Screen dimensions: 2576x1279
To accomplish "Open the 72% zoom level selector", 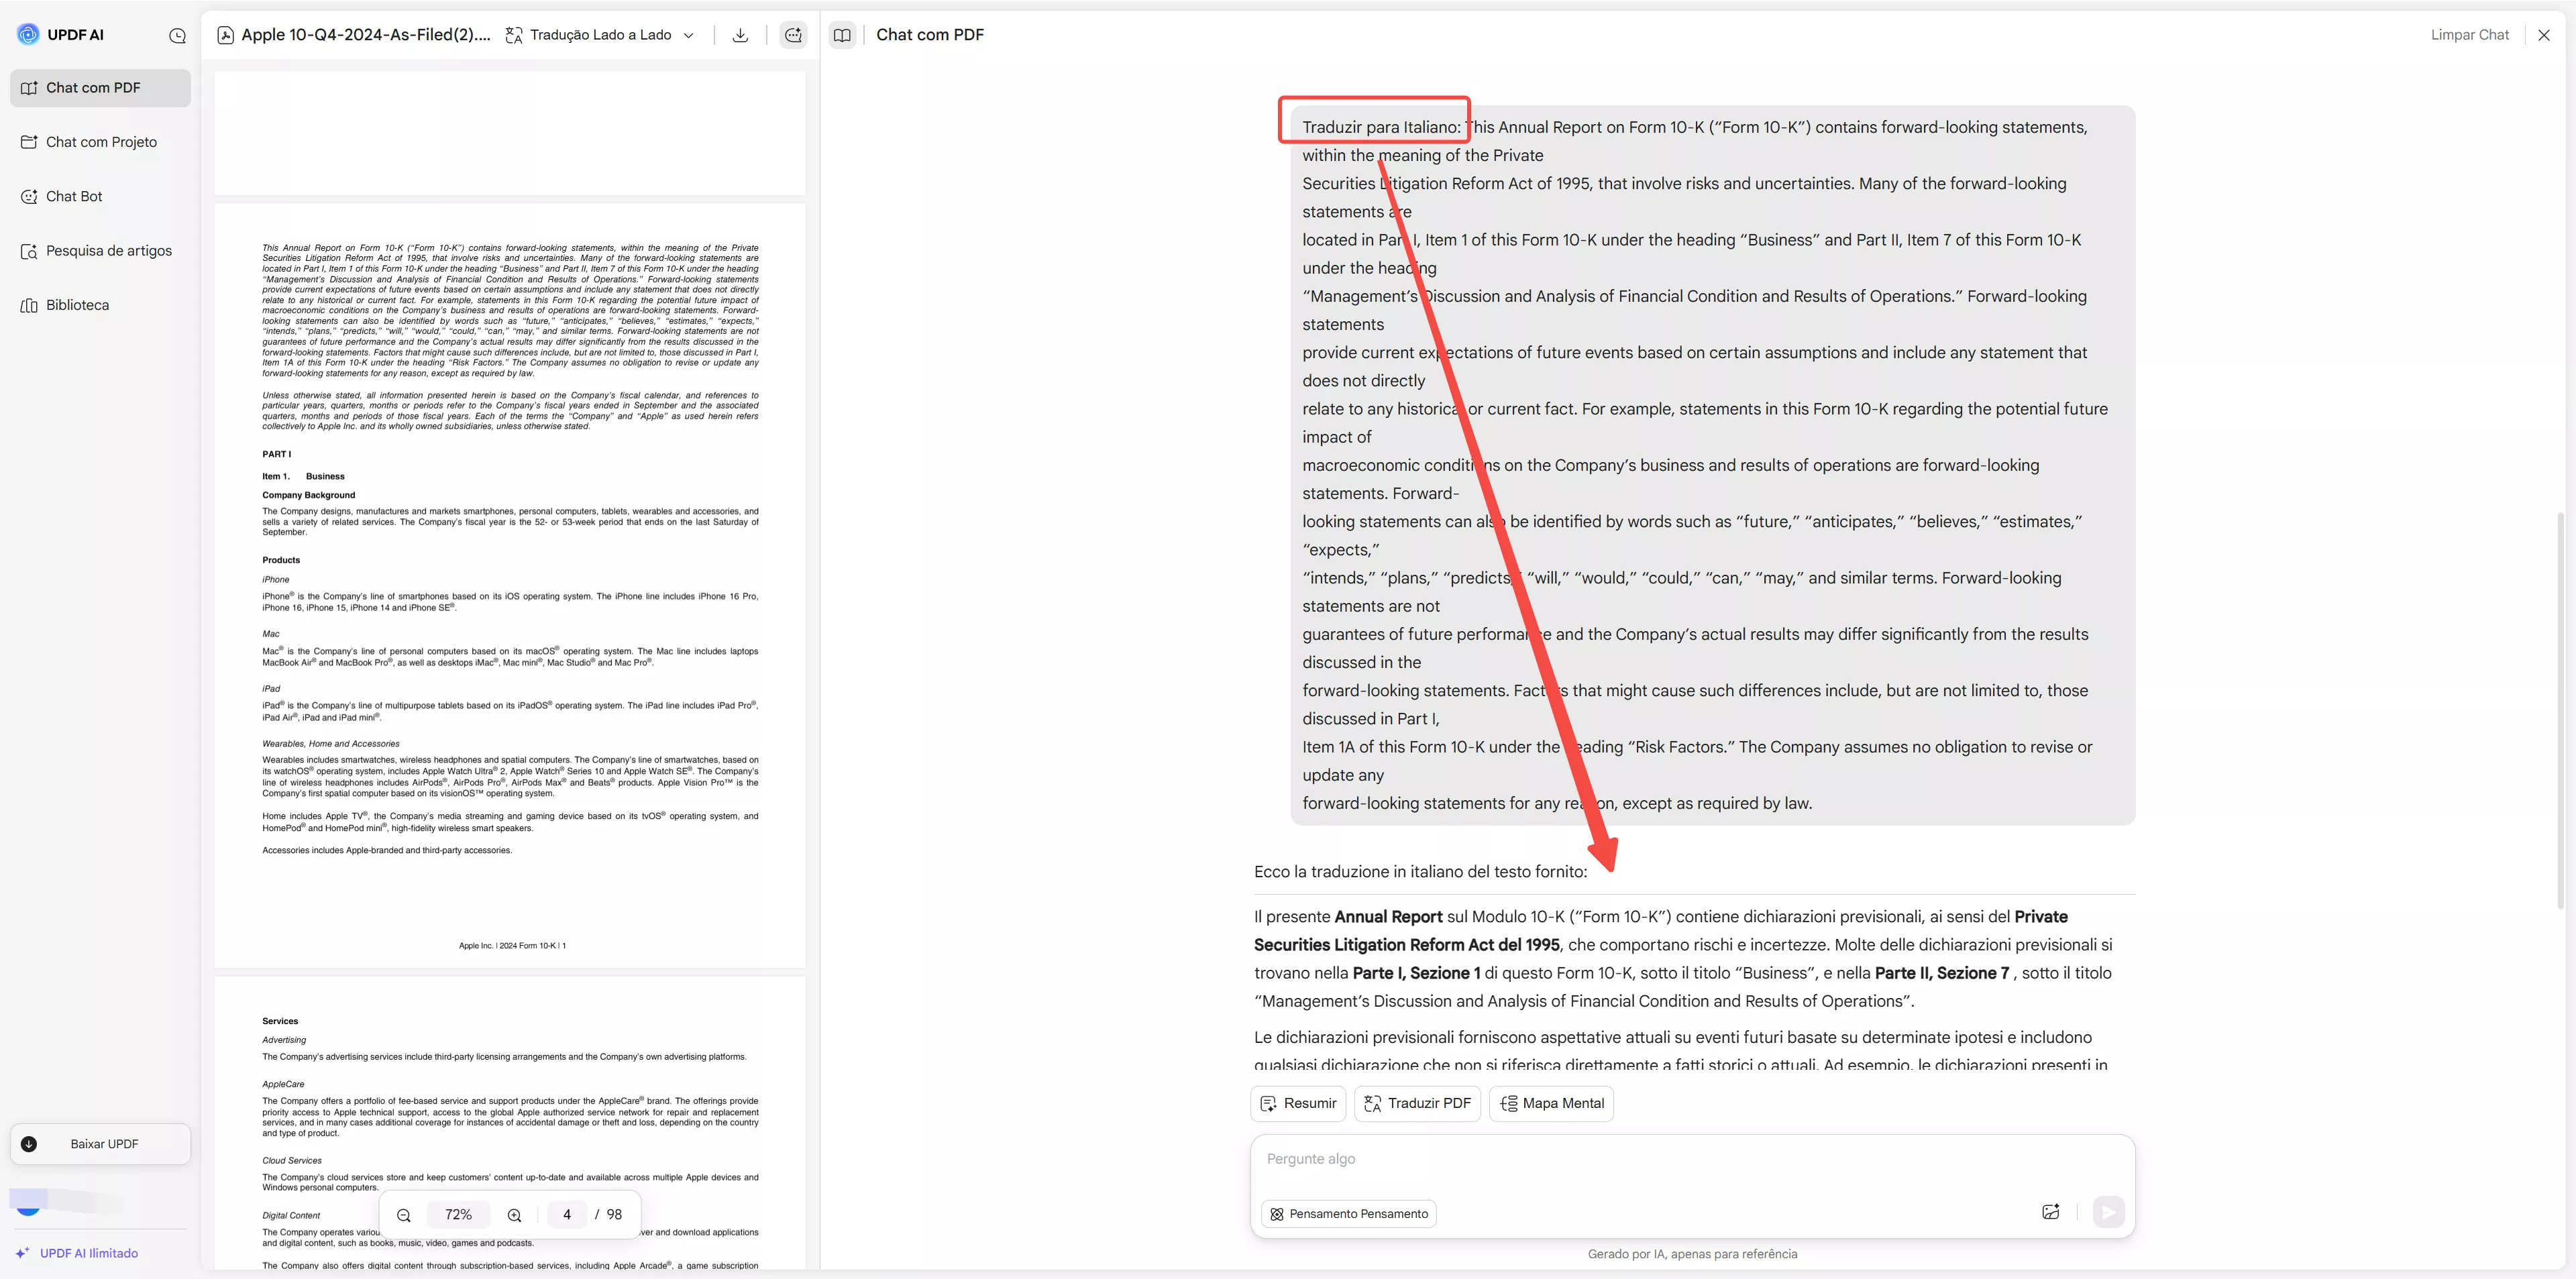I will point(458,1215).
